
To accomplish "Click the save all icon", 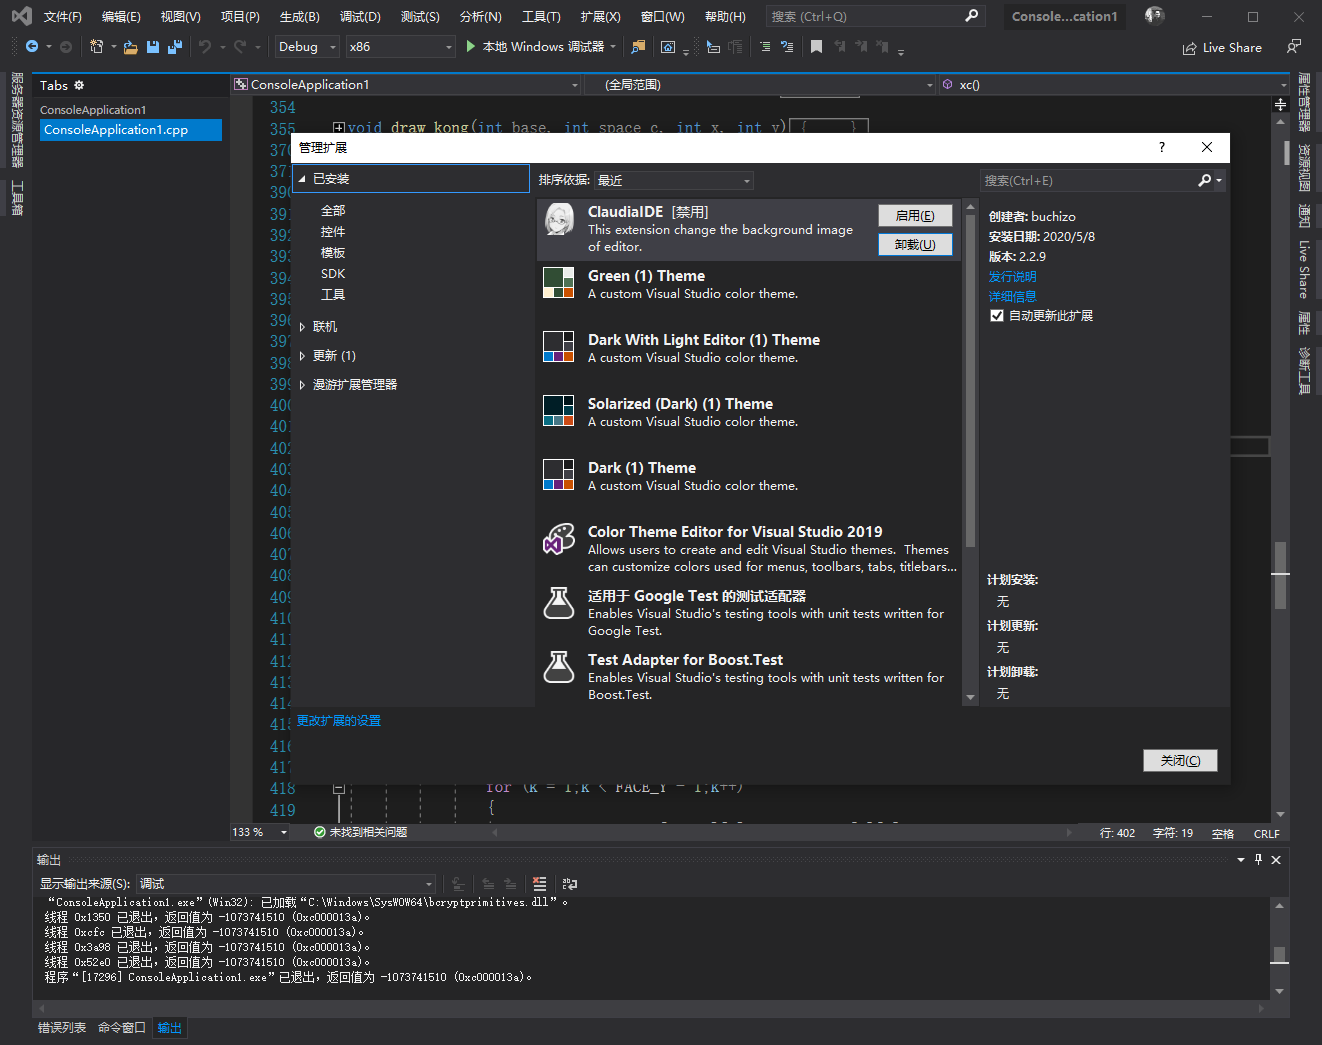I will click(x=175, y=47).
